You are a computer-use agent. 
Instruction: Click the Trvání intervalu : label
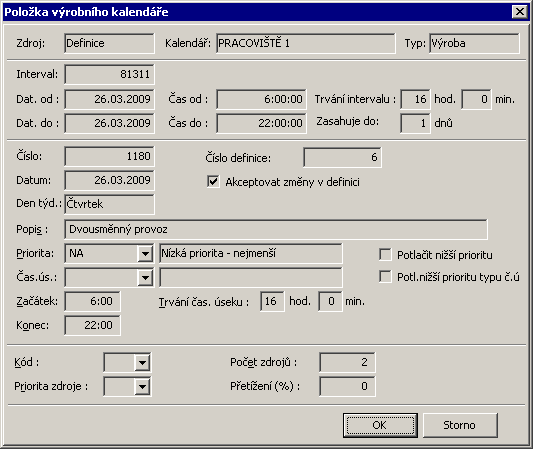tap(355, 99)
